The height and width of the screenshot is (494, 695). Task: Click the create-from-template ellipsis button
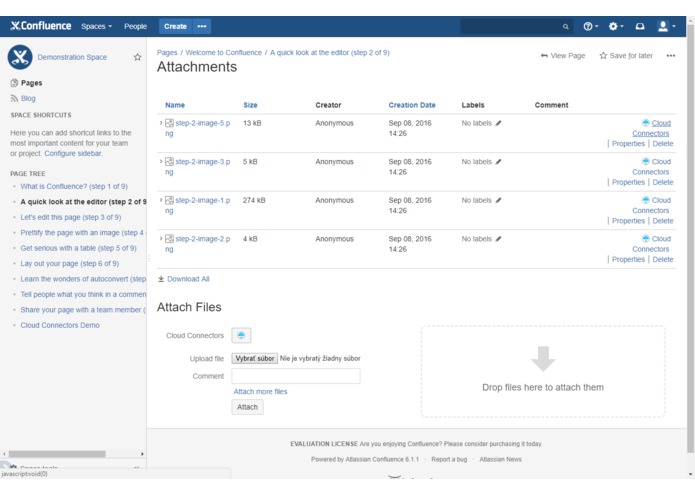tap(202, 27)
